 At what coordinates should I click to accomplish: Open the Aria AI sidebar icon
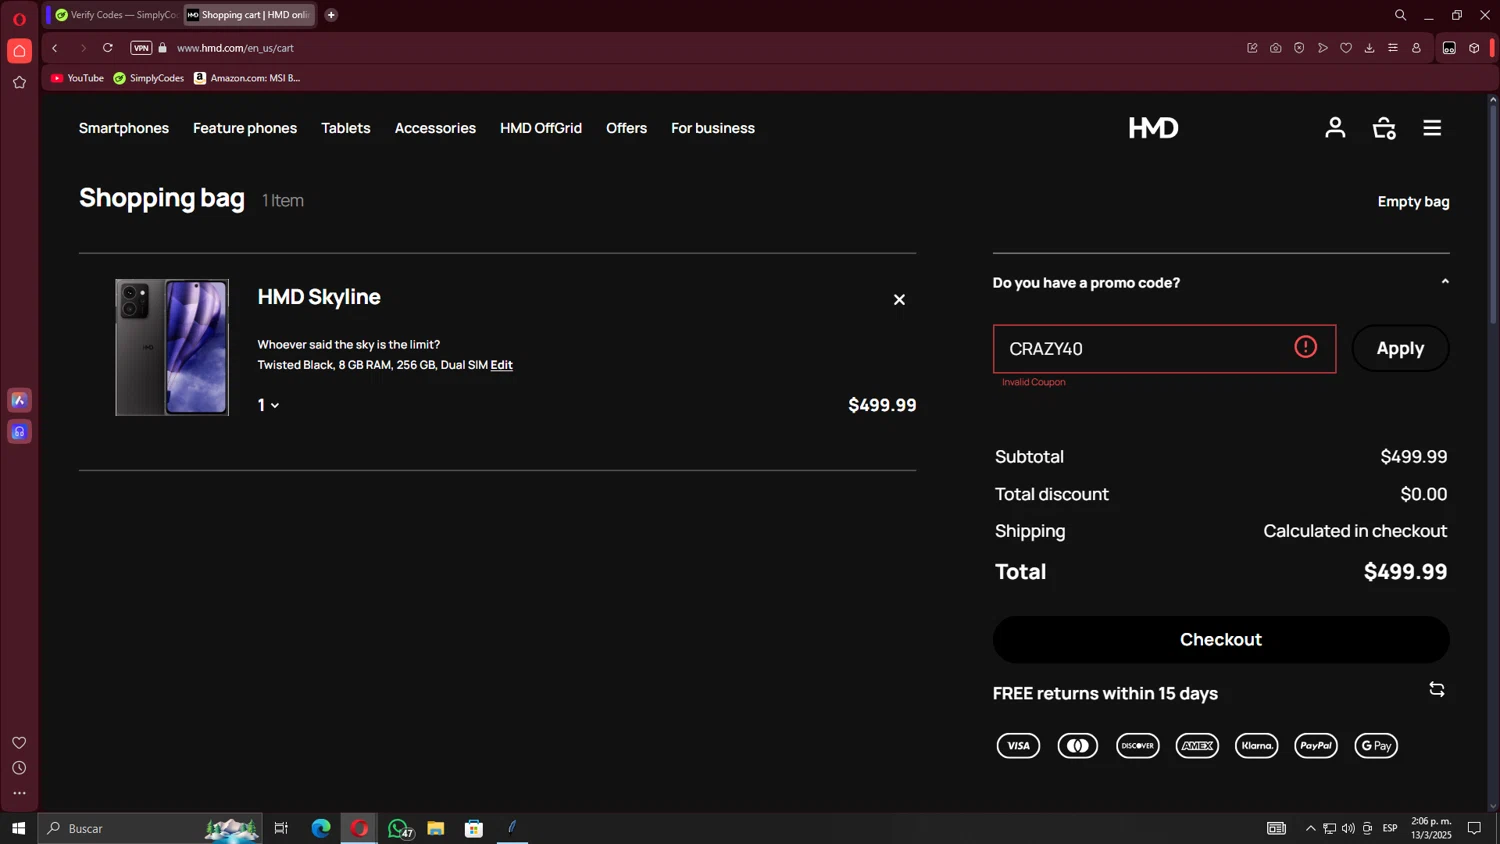tap(19, 400)
